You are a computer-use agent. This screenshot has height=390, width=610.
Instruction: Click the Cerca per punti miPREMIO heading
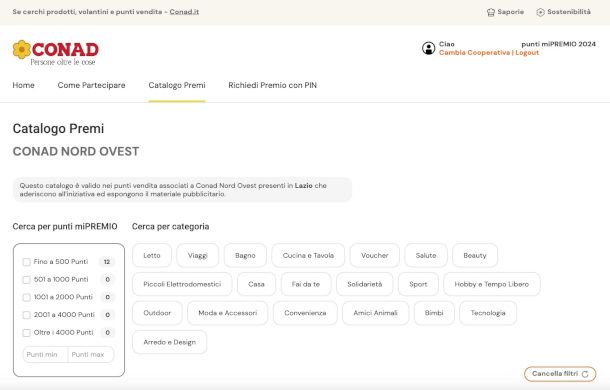65,227
